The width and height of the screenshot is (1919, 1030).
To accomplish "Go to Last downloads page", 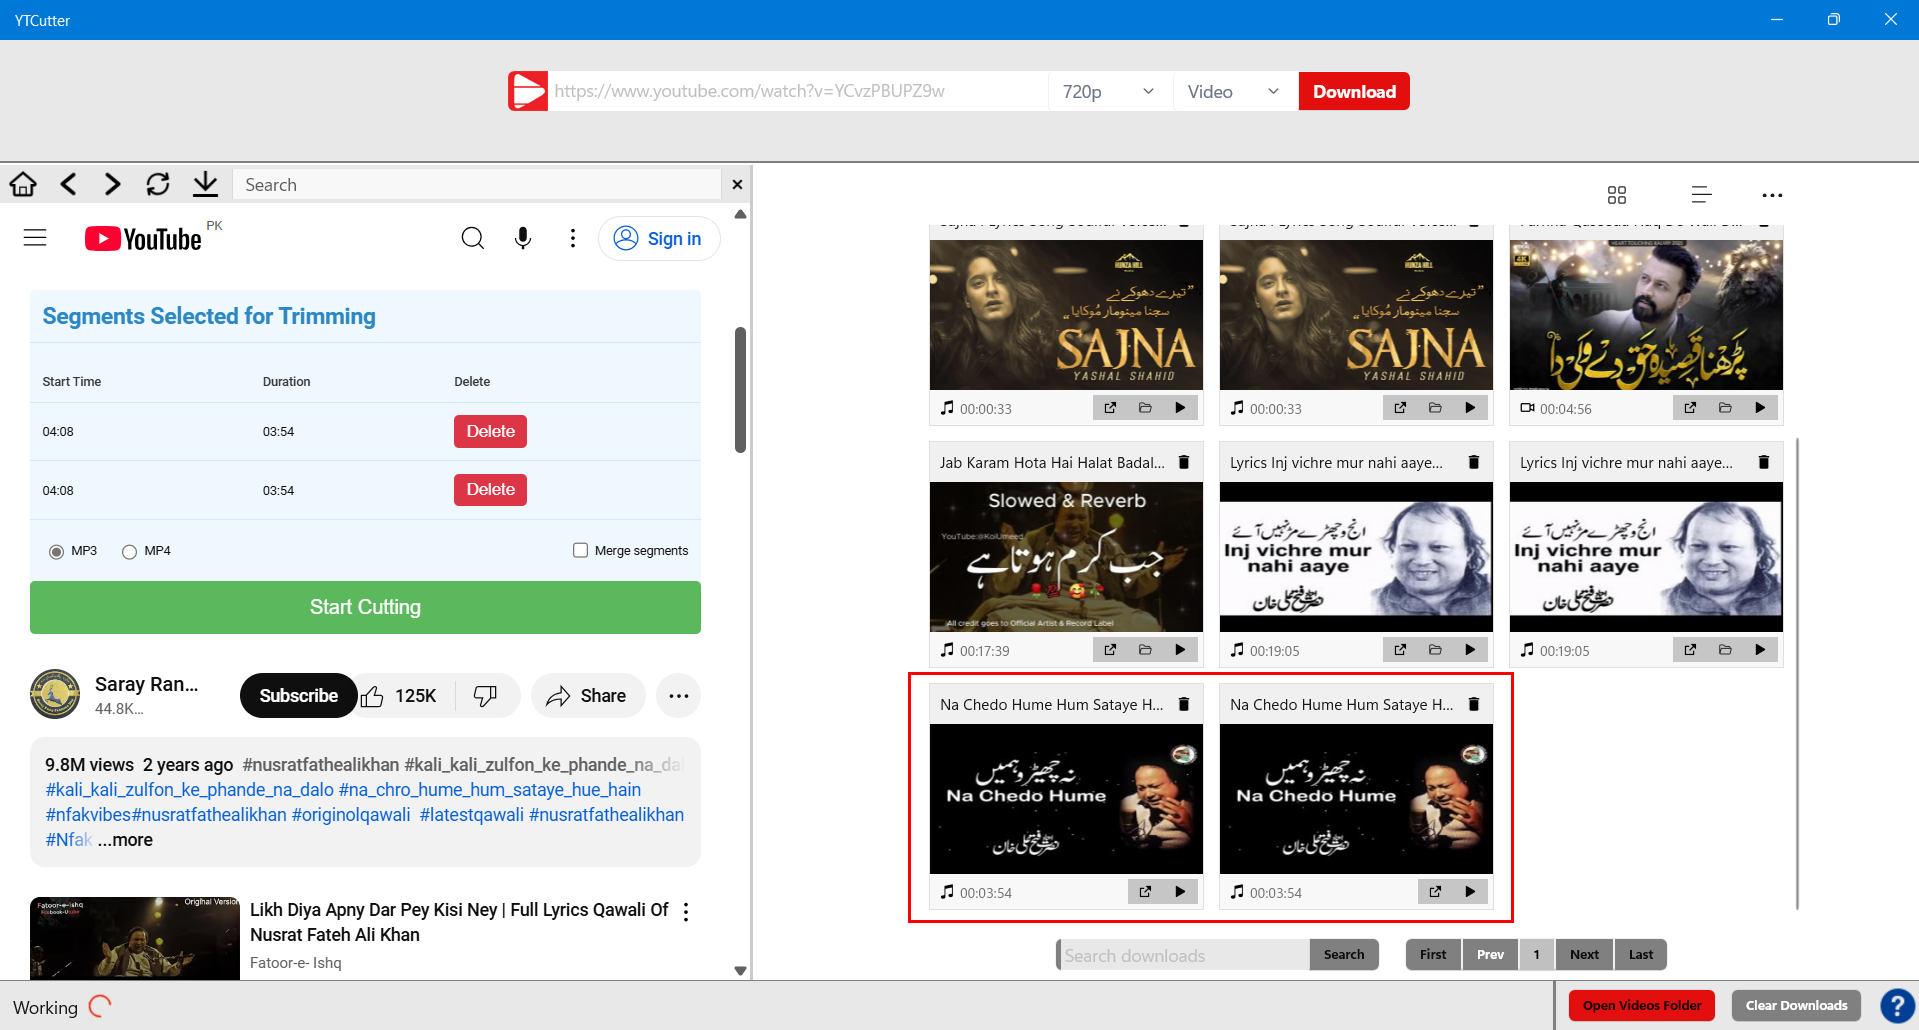I will point(1640,955).
